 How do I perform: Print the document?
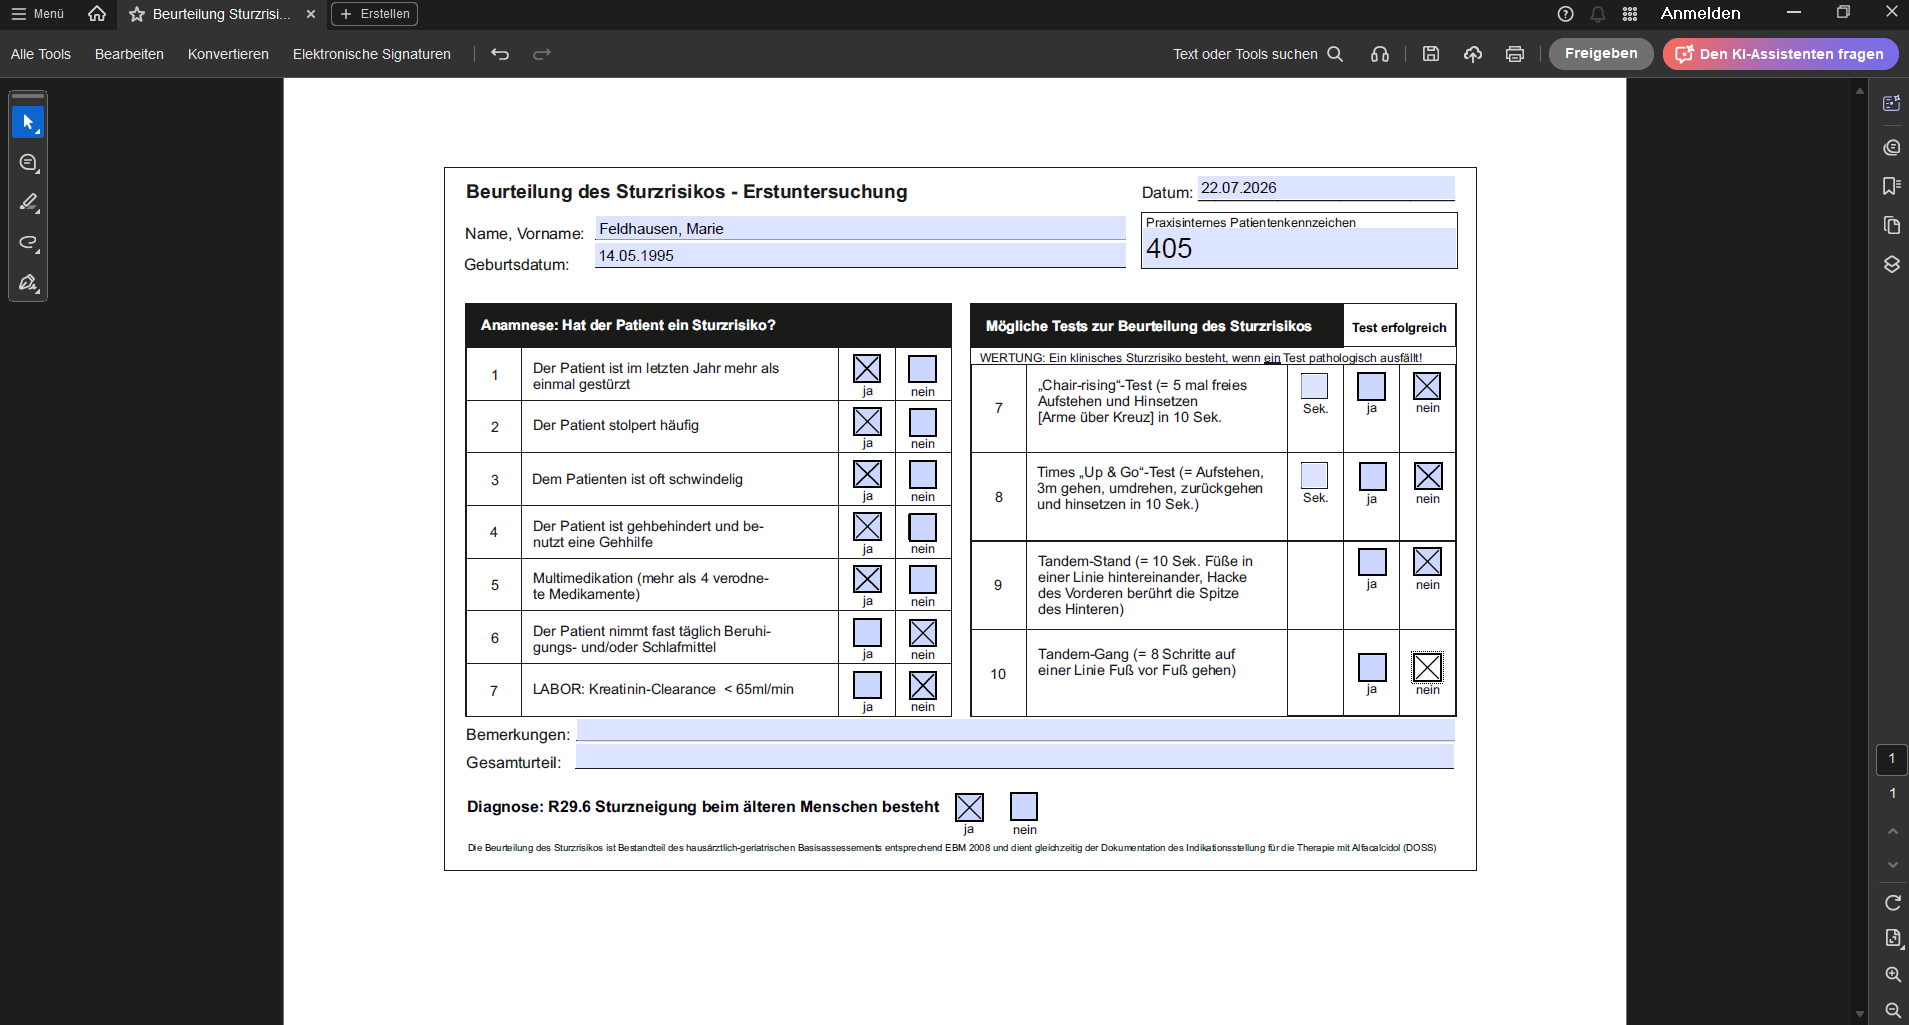pos(1515,54)
